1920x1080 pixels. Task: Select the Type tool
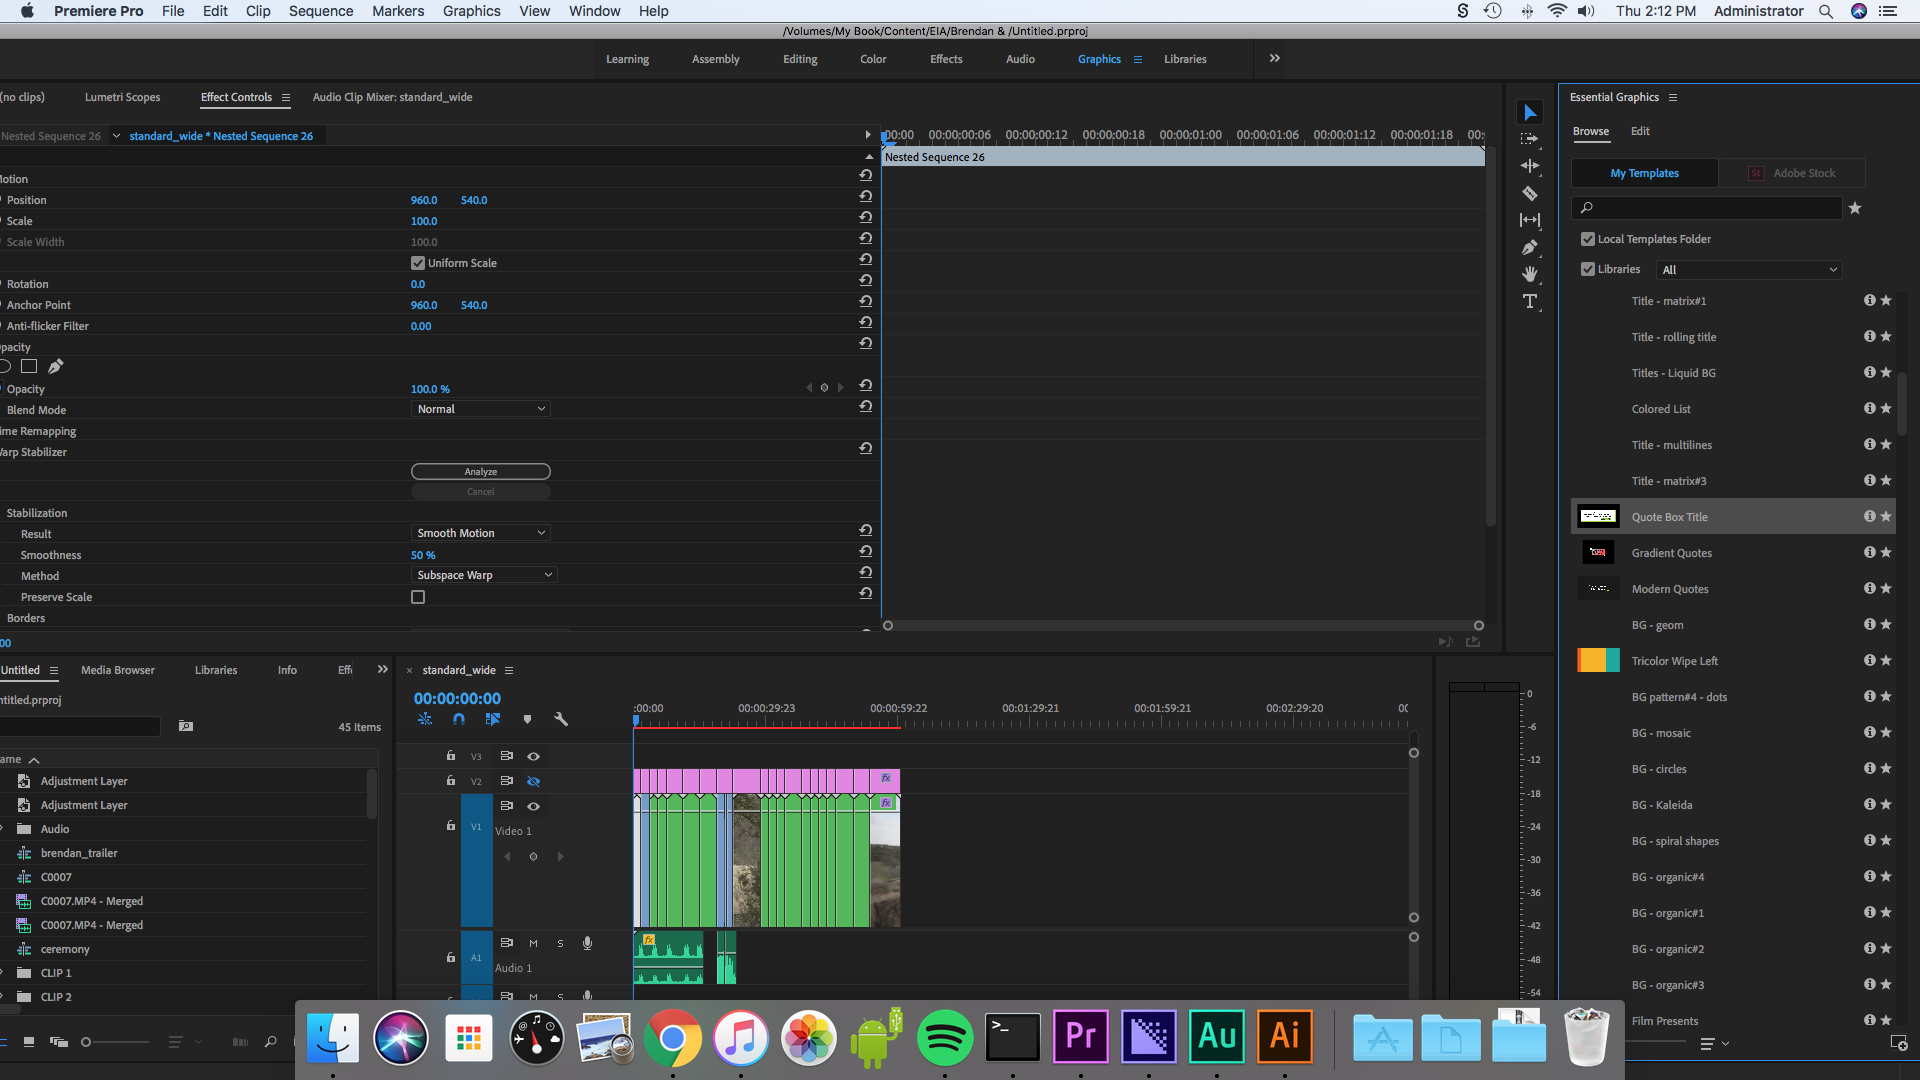tap(1530, 301)
